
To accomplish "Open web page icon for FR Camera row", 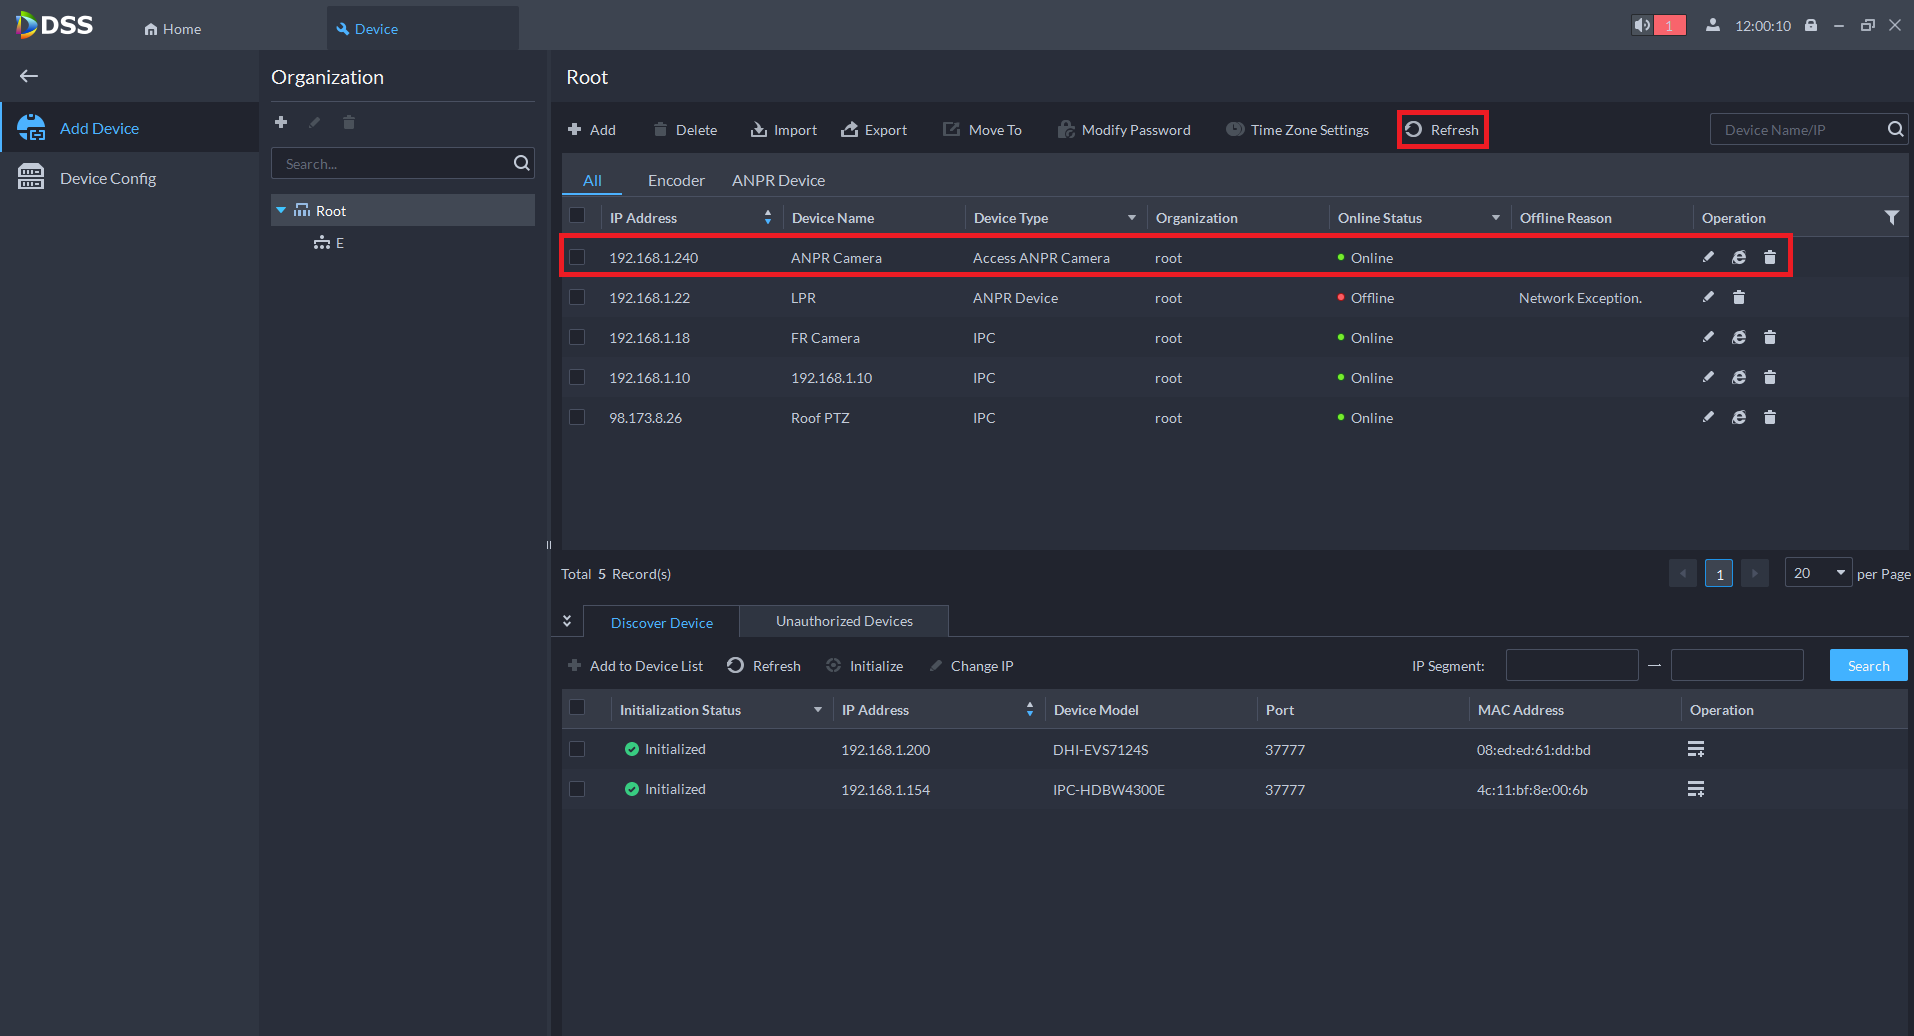I will [x=1739, y=337].
